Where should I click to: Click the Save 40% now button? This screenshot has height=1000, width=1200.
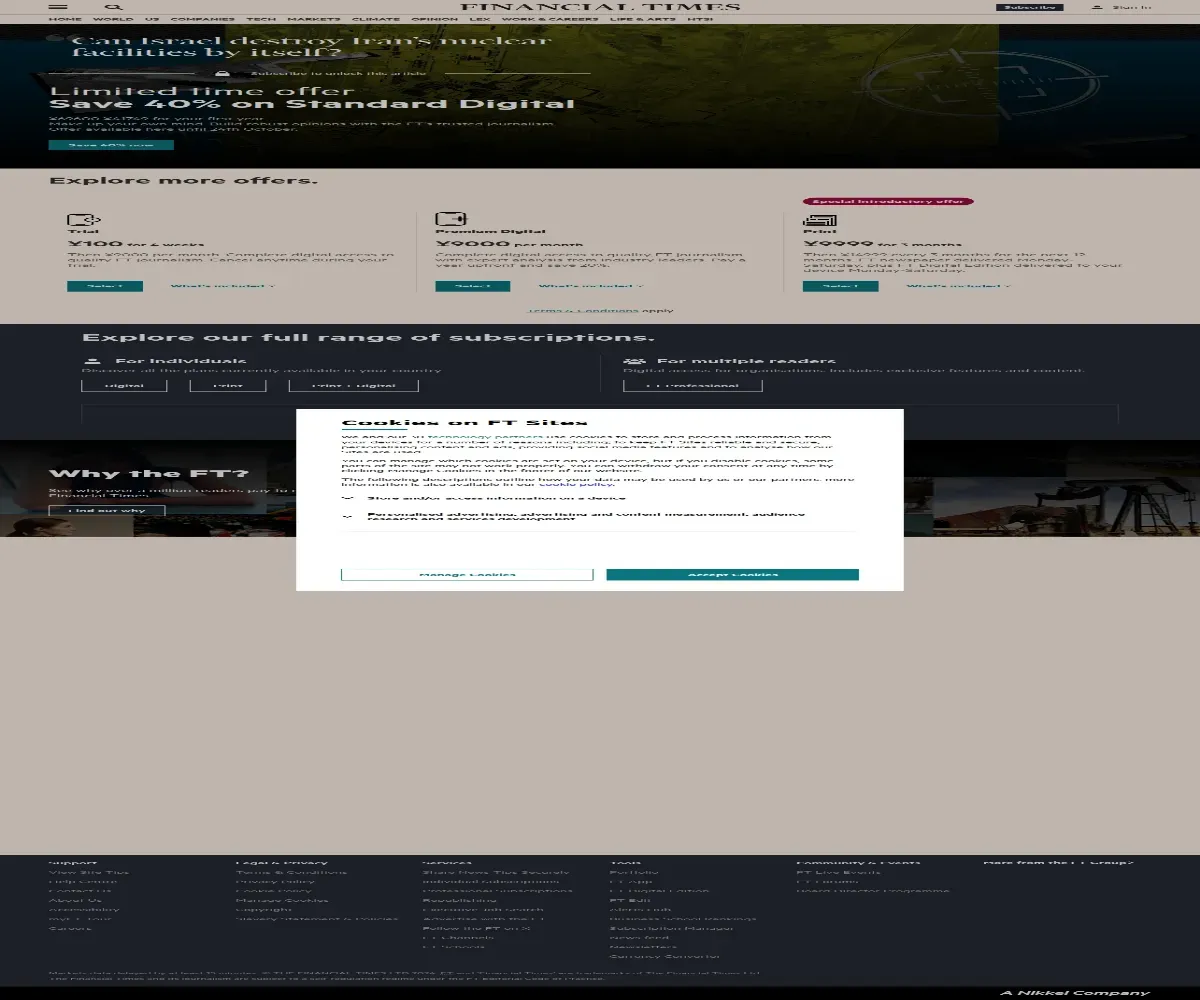click(111, 145)
